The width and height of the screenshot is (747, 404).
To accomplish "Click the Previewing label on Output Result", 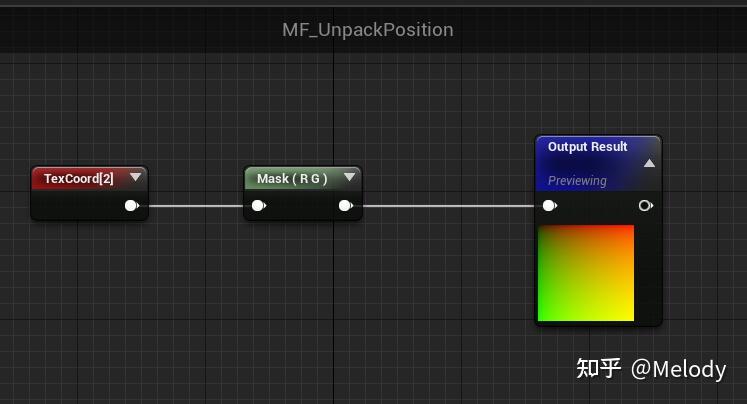I will coord(577,181).
